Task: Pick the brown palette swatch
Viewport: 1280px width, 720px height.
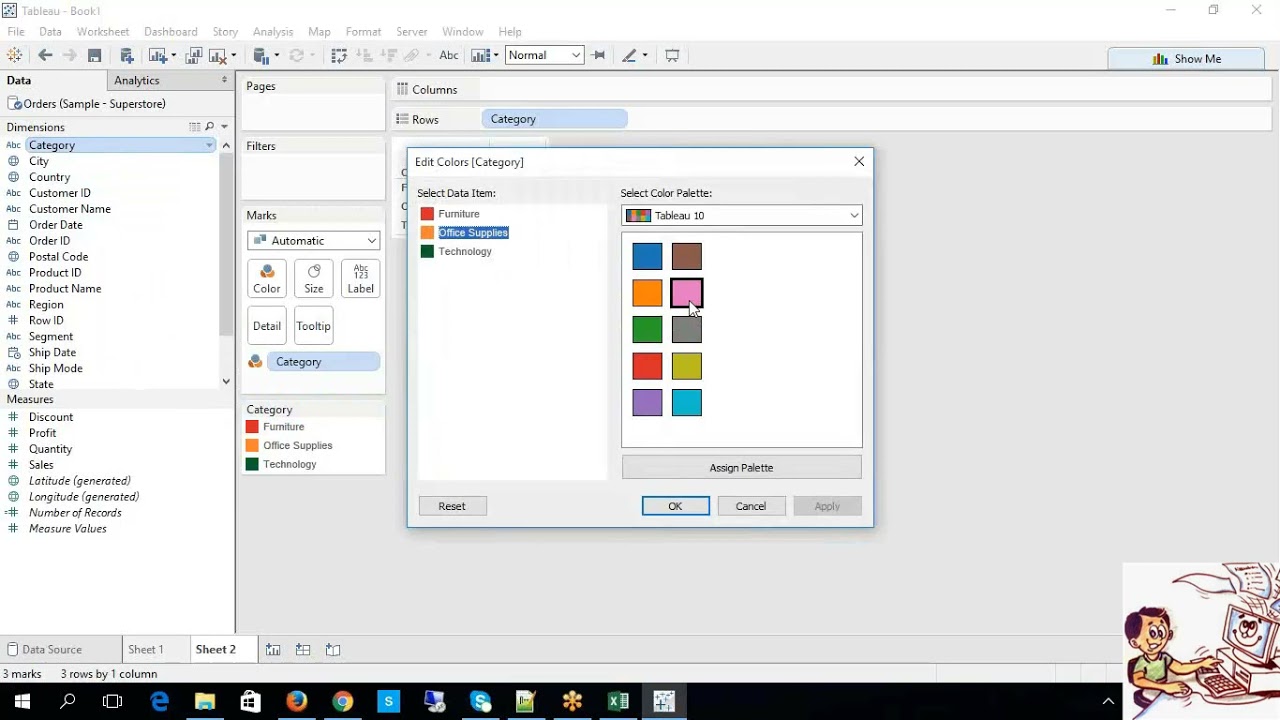Action: coord(687,256)
